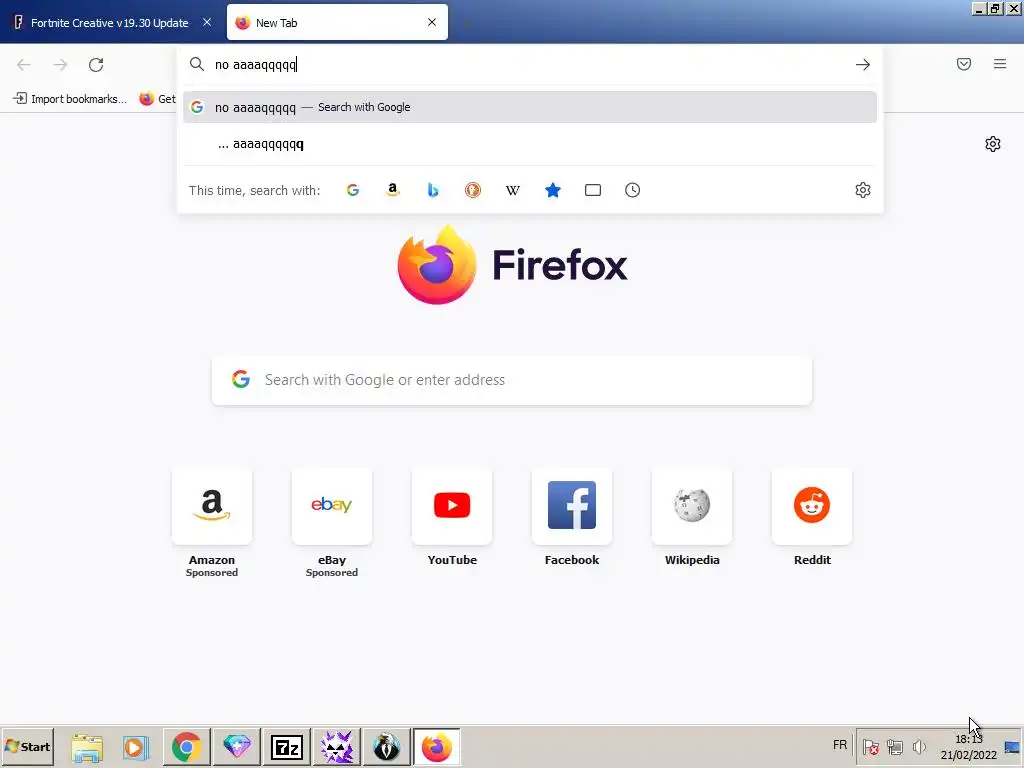Search in open Tabs icon

(593, 190)
